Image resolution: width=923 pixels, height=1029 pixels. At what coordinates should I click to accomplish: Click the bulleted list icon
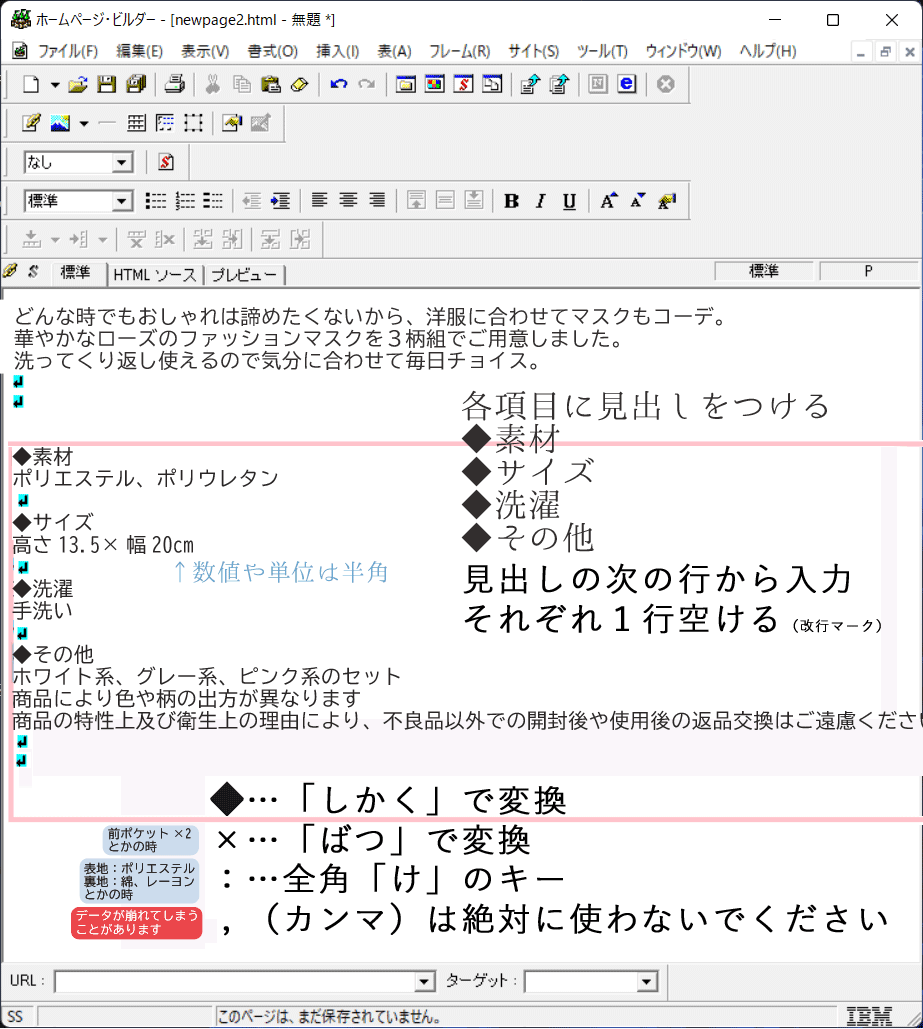click(156, 201)
